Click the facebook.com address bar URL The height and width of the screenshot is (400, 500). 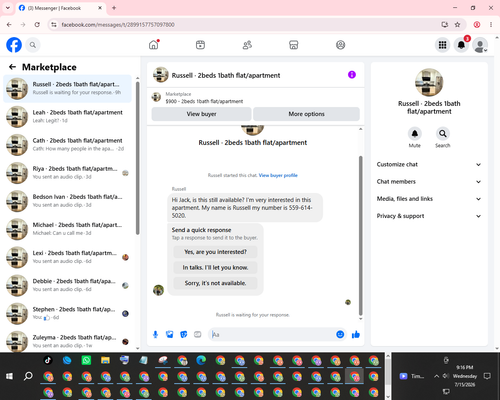click(118, 25)
